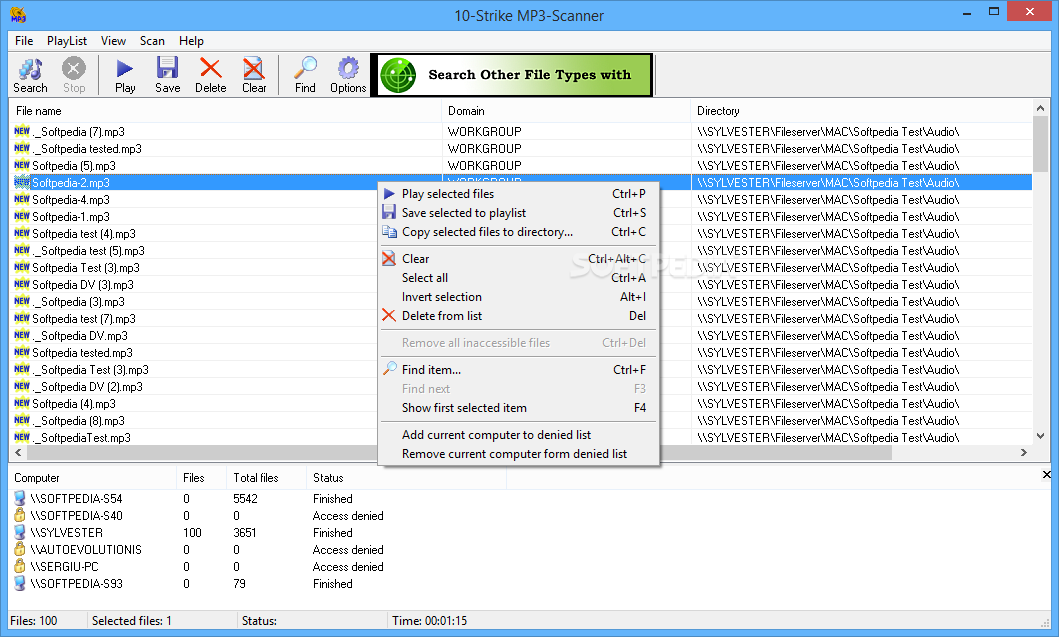Choose Play selected files from context menu
The height and width of the screenshot is (637, 1059).
point(518,194)
